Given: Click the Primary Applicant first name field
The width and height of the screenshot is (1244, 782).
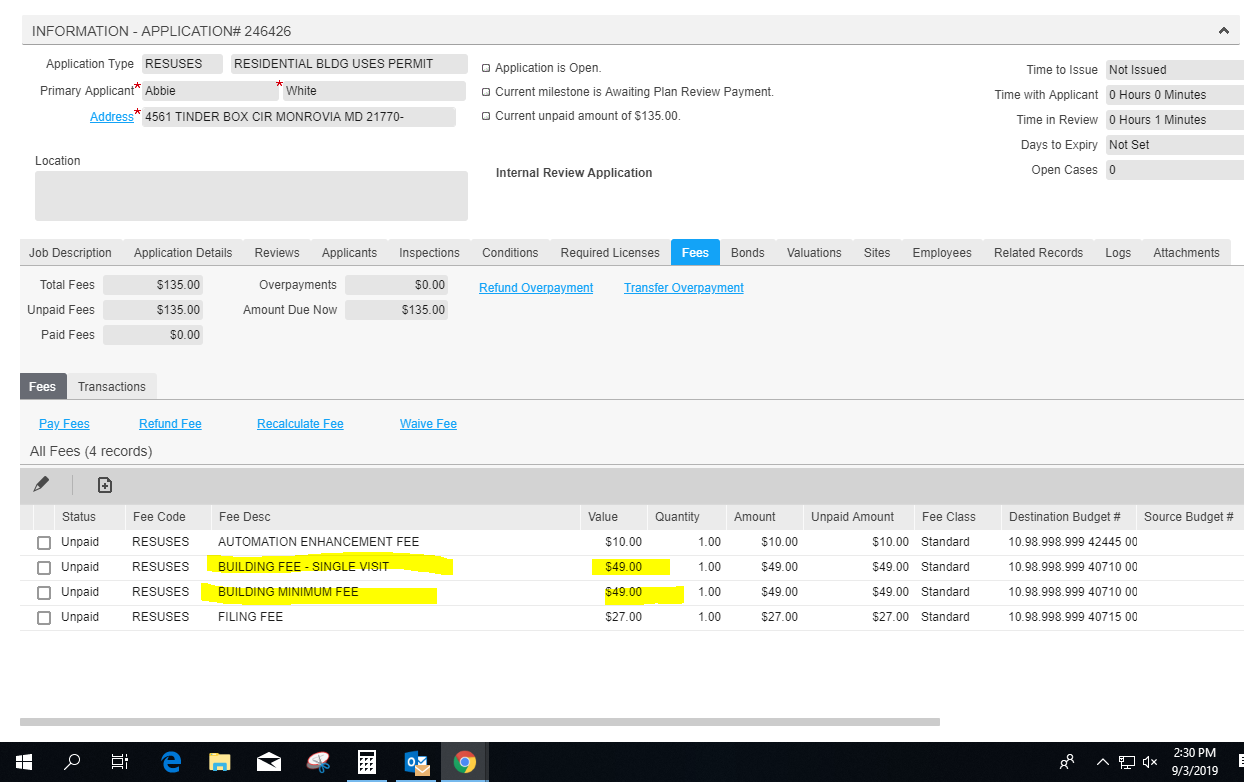Looking at the screenshot, I should click(210, 91).
